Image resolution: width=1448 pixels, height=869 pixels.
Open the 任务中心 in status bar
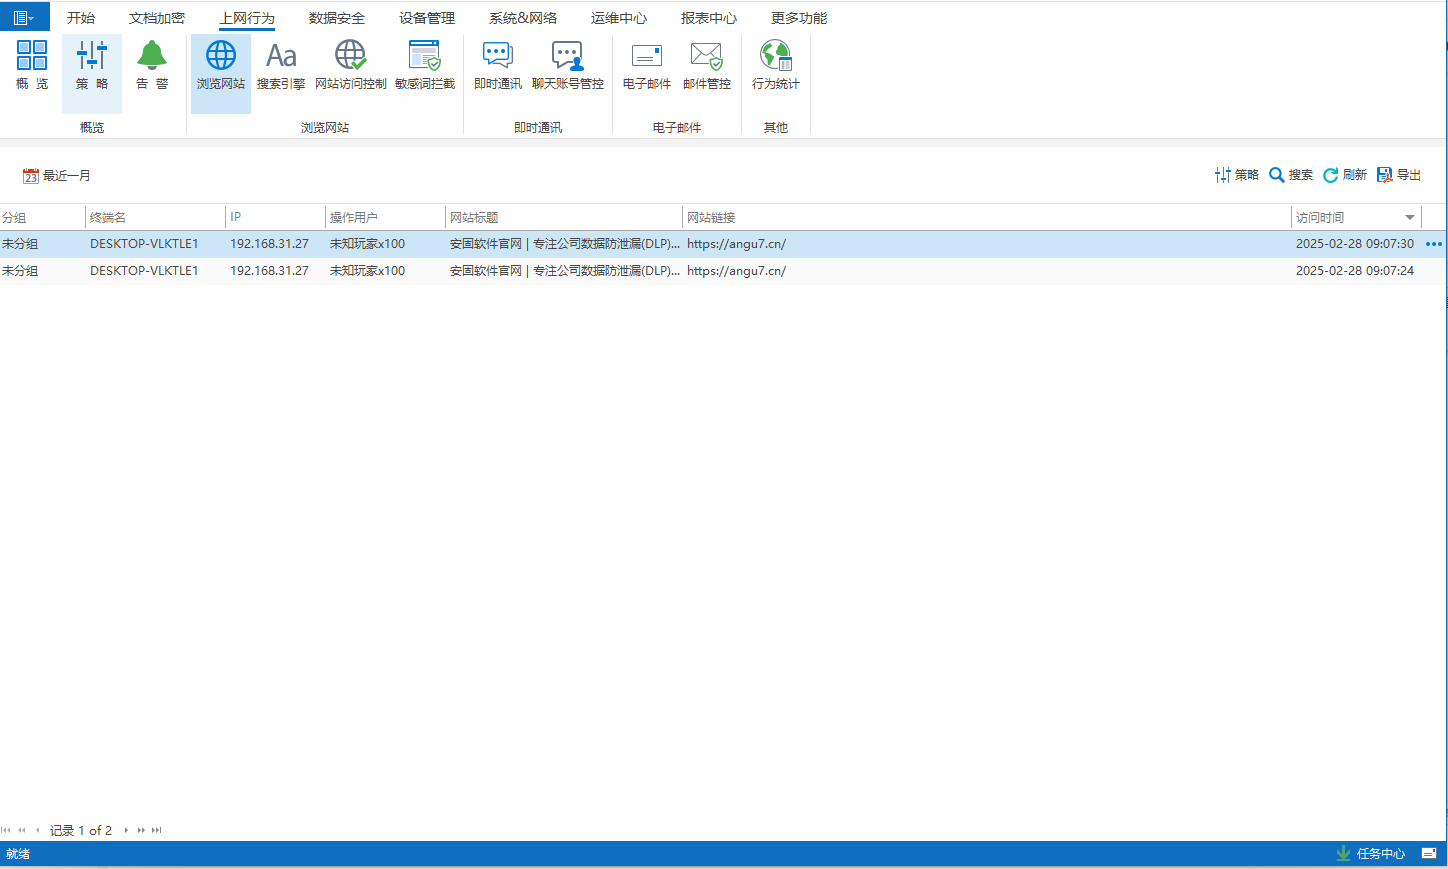coord(1371,853)
